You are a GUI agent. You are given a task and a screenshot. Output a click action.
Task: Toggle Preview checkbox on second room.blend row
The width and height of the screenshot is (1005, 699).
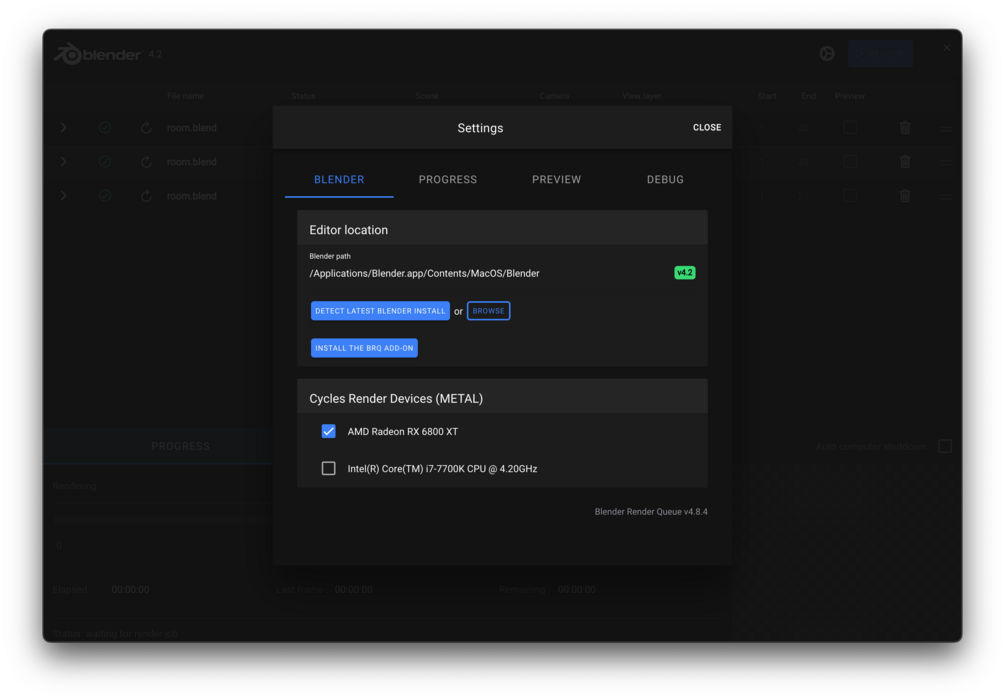pyautogui.click(x=850, y=161)
